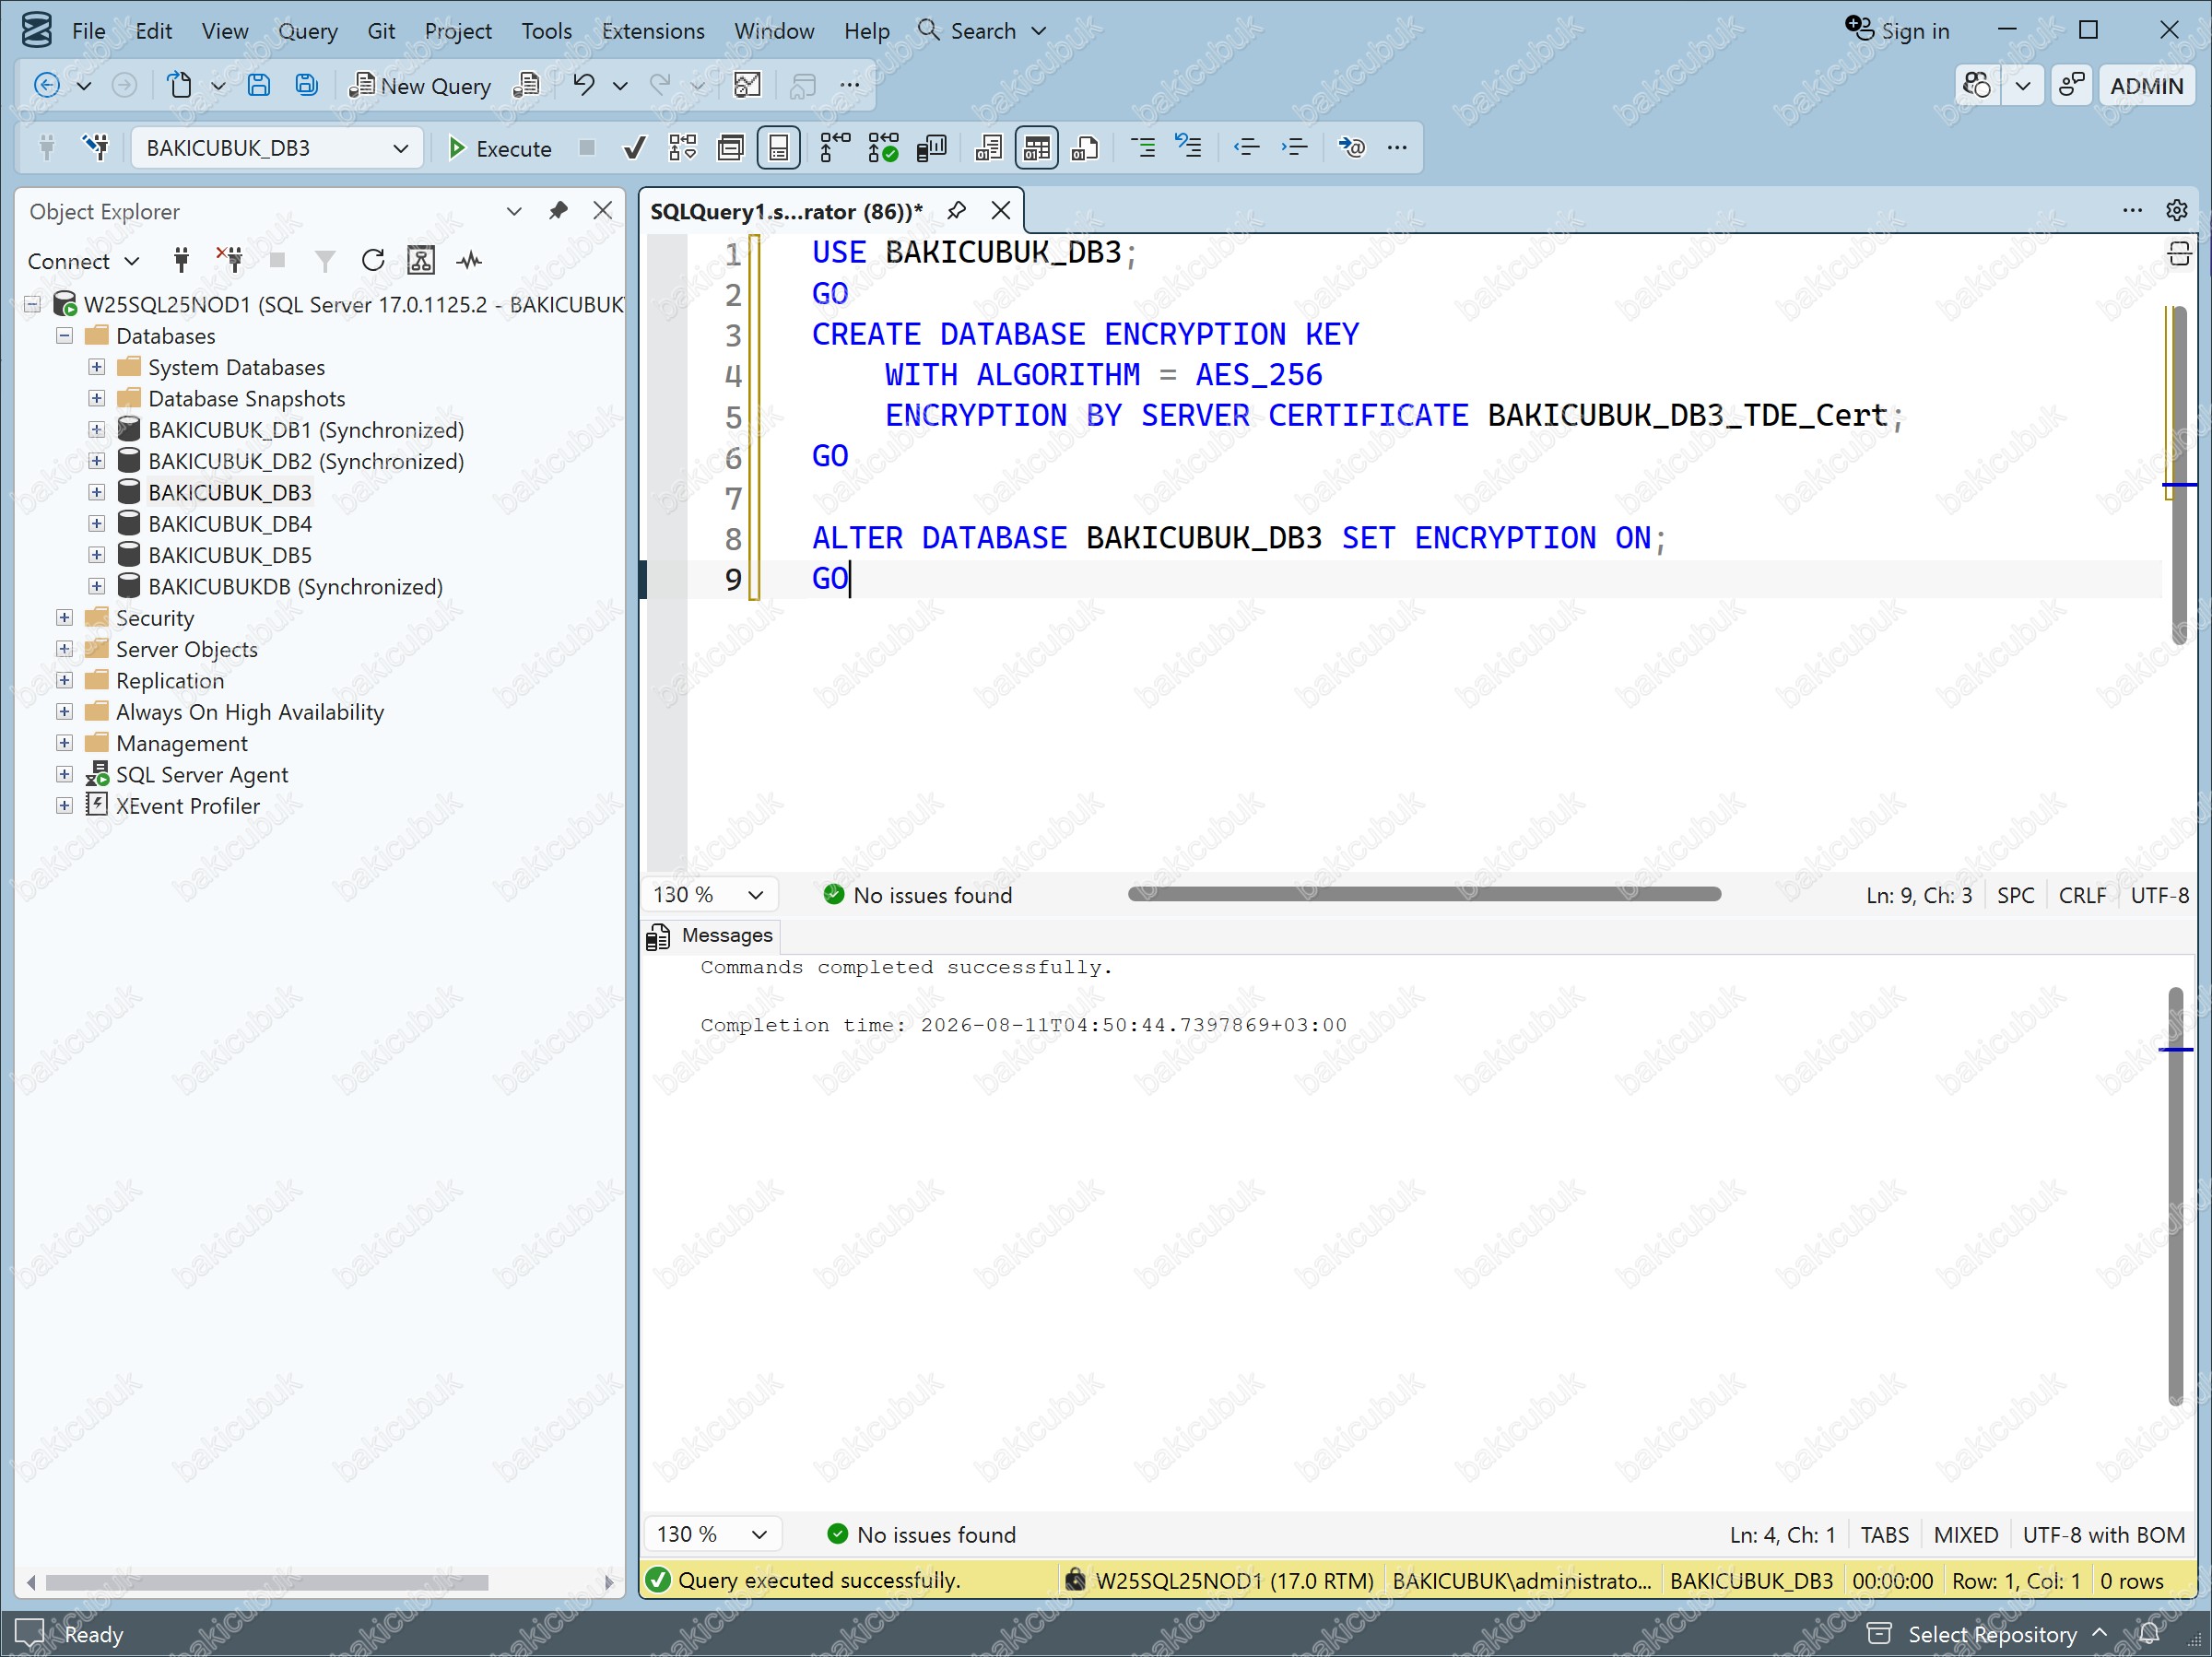
Task: Click the Save All icon
Action: [x=306, y=85]
